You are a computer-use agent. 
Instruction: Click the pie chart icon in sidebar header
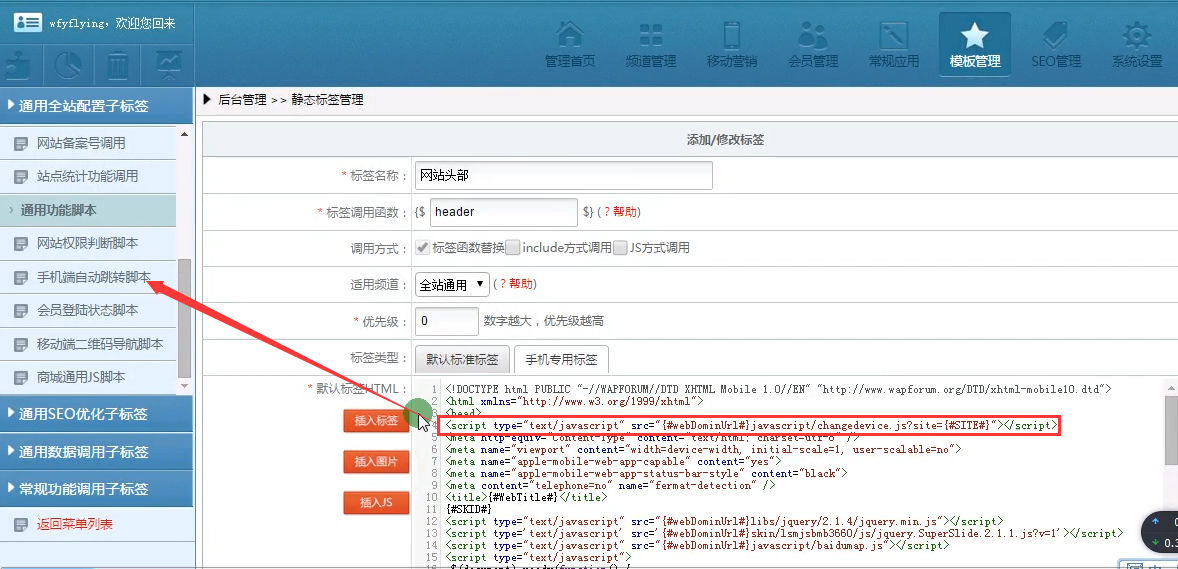pyautogui.click(x=68, y=65)
